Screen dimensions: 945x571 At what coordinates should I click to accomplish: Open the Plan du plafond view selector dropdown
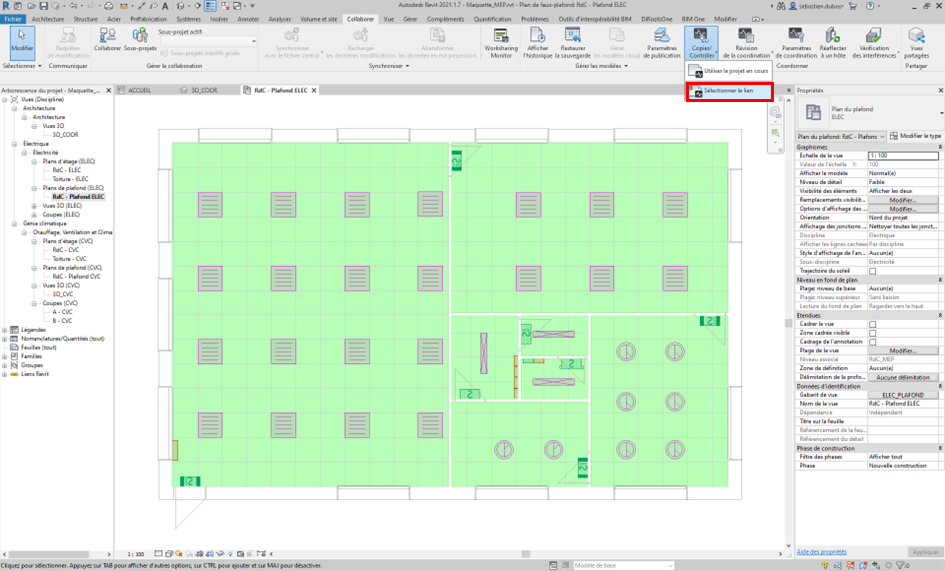click(841, 136)
